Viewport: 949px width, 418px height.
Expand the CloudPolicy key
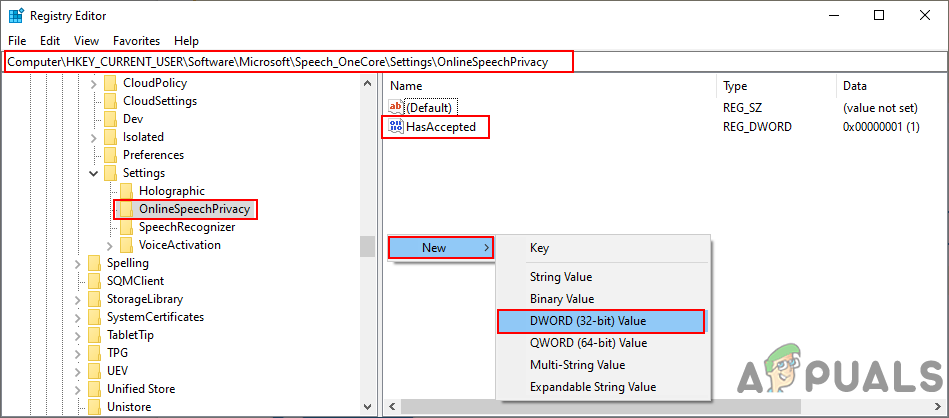(x=94, y=83)
